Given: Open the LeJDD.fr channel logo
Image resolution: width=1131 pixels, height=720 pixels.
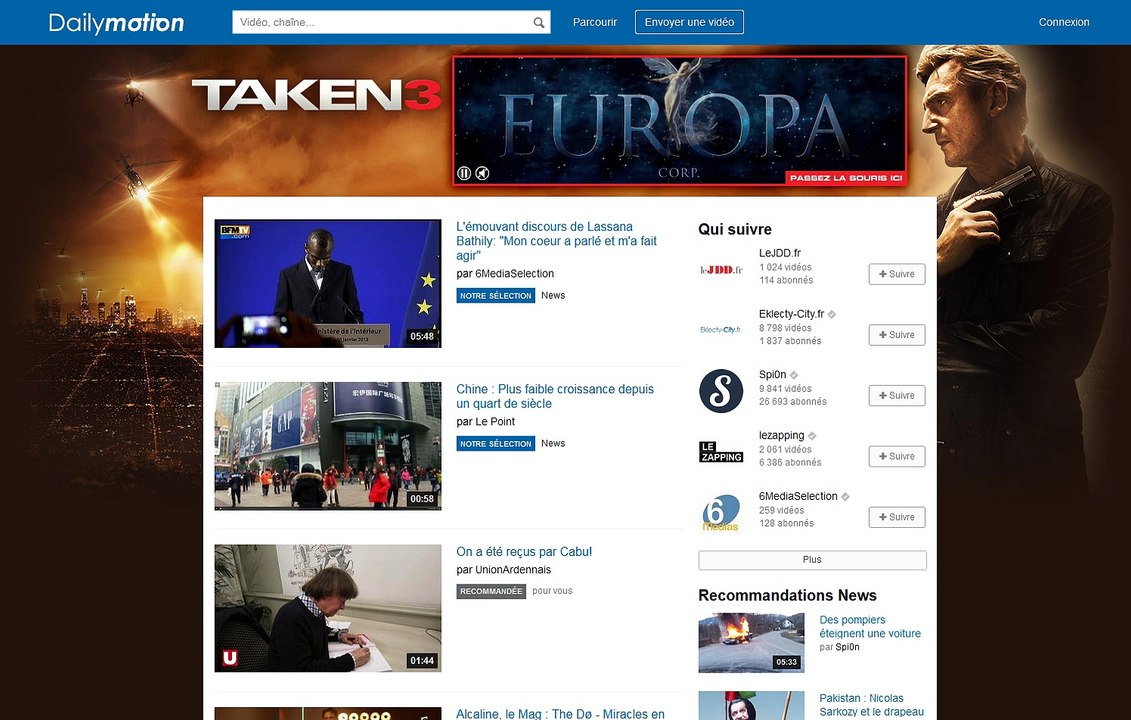Looking at the screenshot, I should 721,270.
